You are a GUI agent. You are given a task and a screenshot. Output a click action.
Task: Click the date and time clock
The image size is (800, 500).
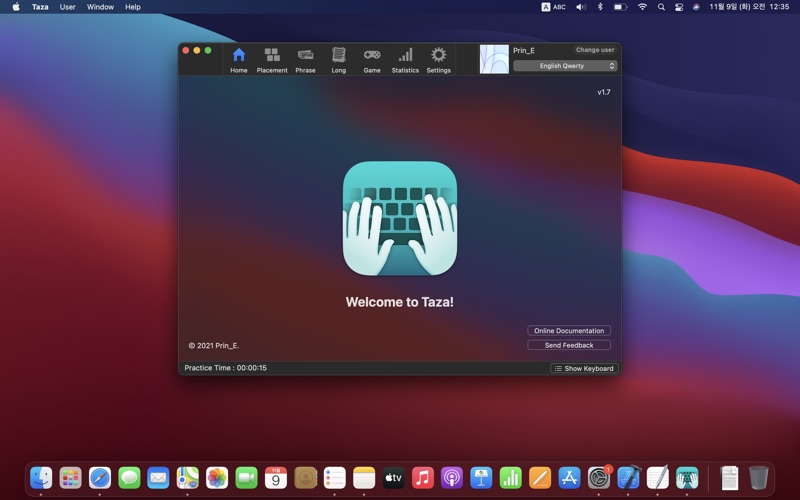coord(749,7)
